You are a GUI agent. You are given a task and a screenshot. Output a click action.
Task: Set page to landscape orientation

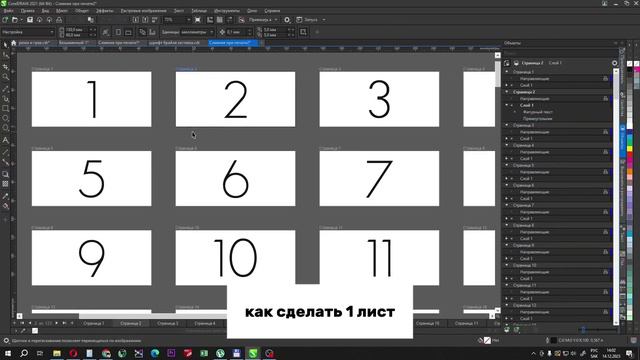tap(128, 32)
